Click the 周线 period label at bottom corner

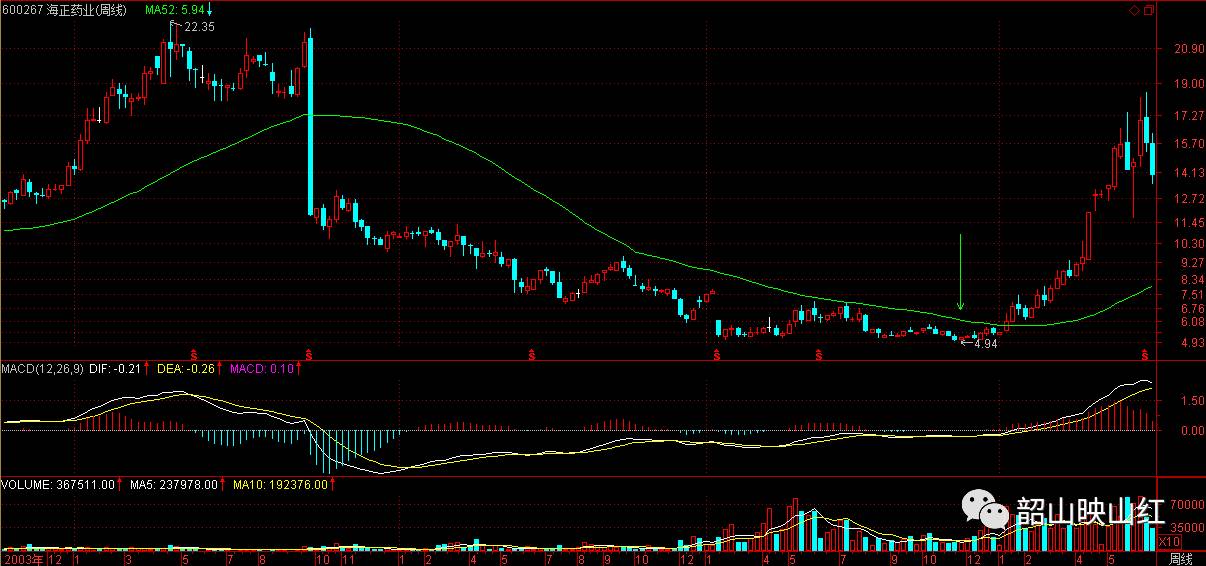pyautogui.click(x=1181, y=558)
